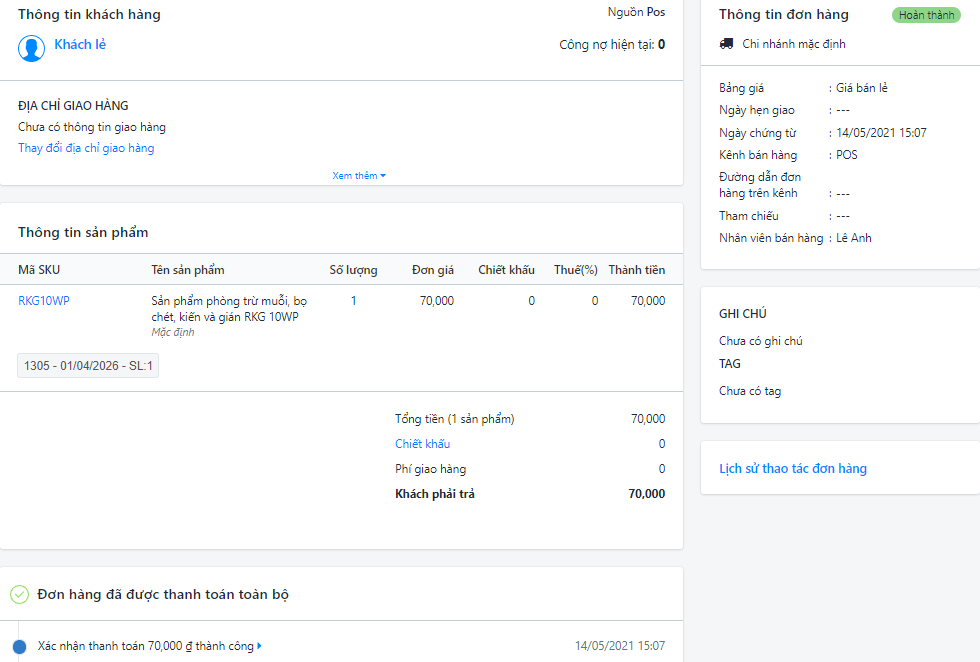Viewport: 980px width, 662px height.
Task: Click the blue payment timeline dot
Action: tap(19, 646)
